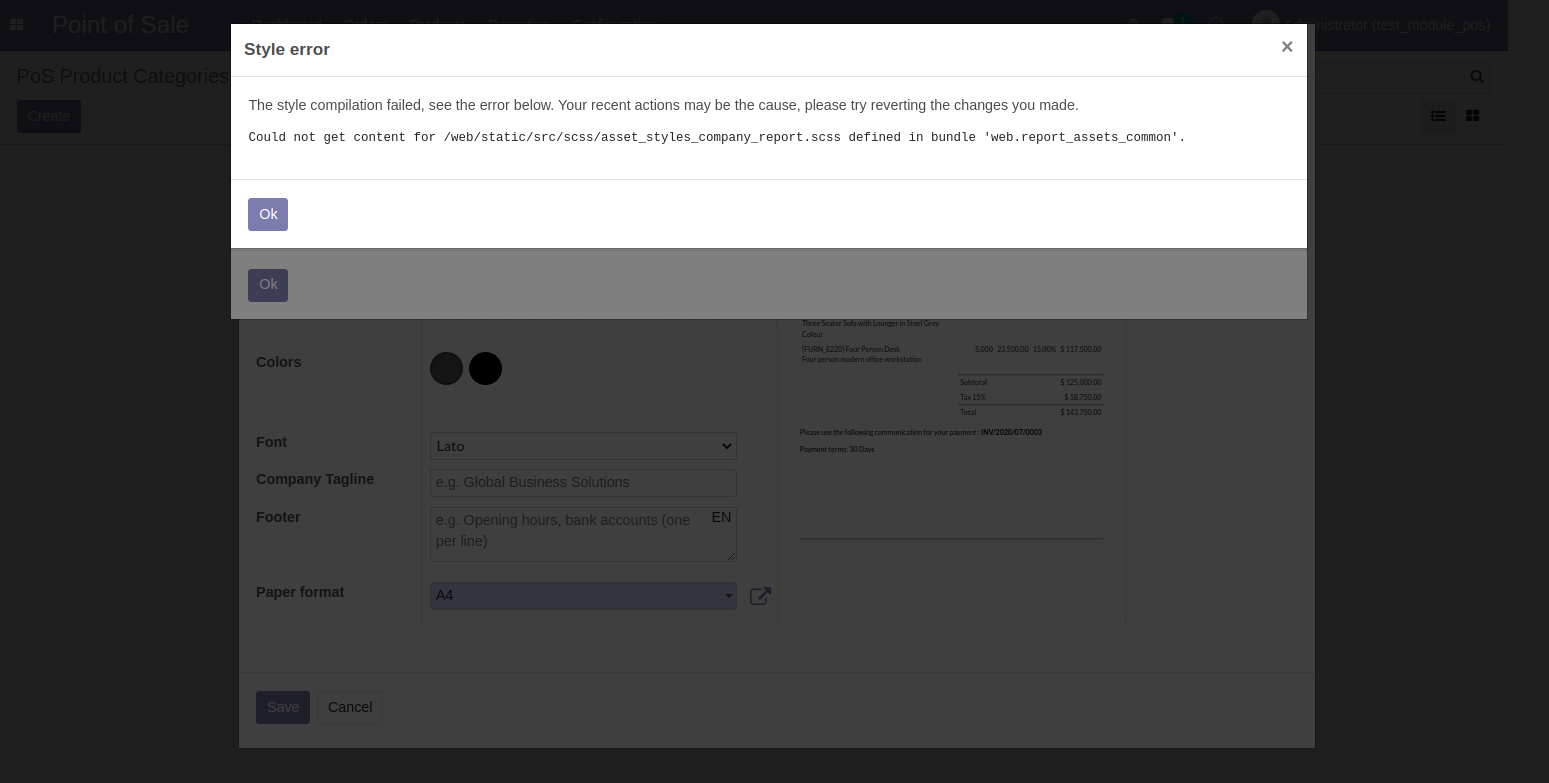Click Create on PoS Product Categories
The width and height of the screenshot is (1549, 783).
click(48, 116)
